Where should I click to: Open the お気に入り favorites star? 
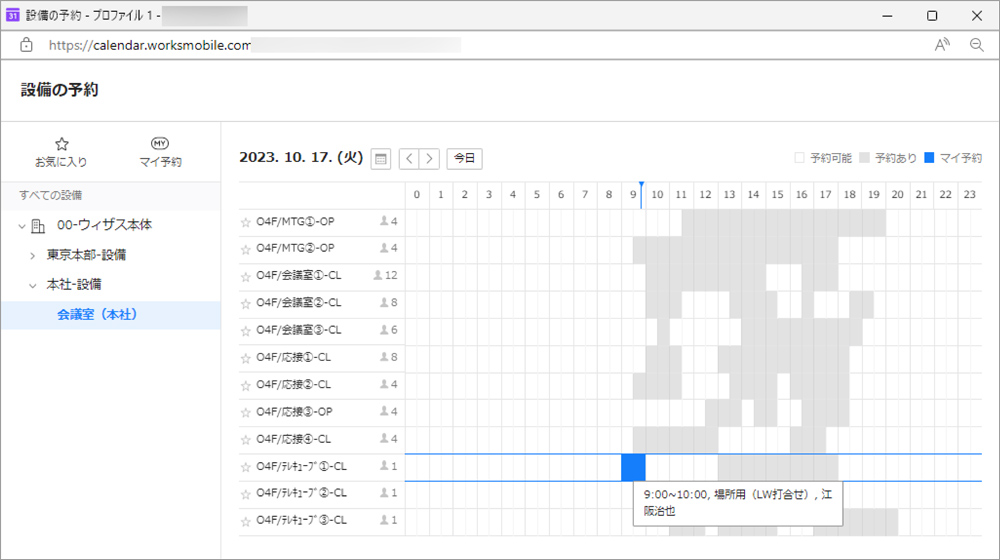pyautogui.click(x=61, y=145)
